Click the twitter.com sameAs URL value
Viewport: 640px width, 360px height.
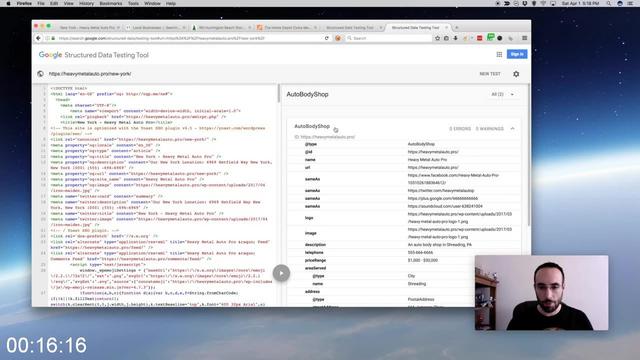441,191
